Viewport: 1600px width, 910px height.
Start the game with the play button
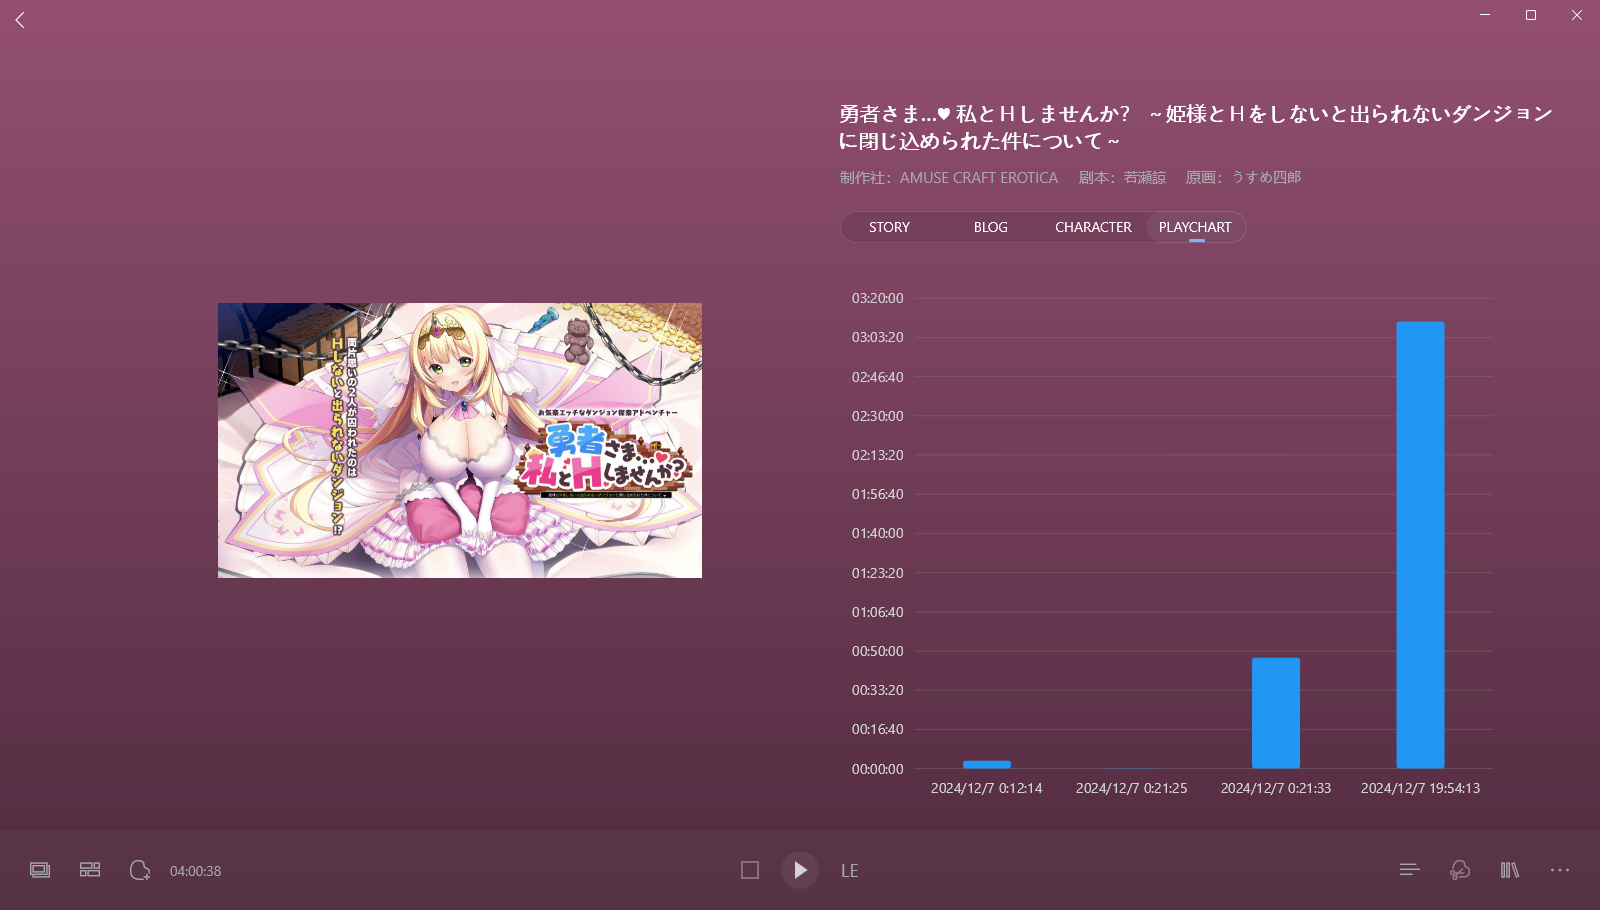tap(800, 870)
